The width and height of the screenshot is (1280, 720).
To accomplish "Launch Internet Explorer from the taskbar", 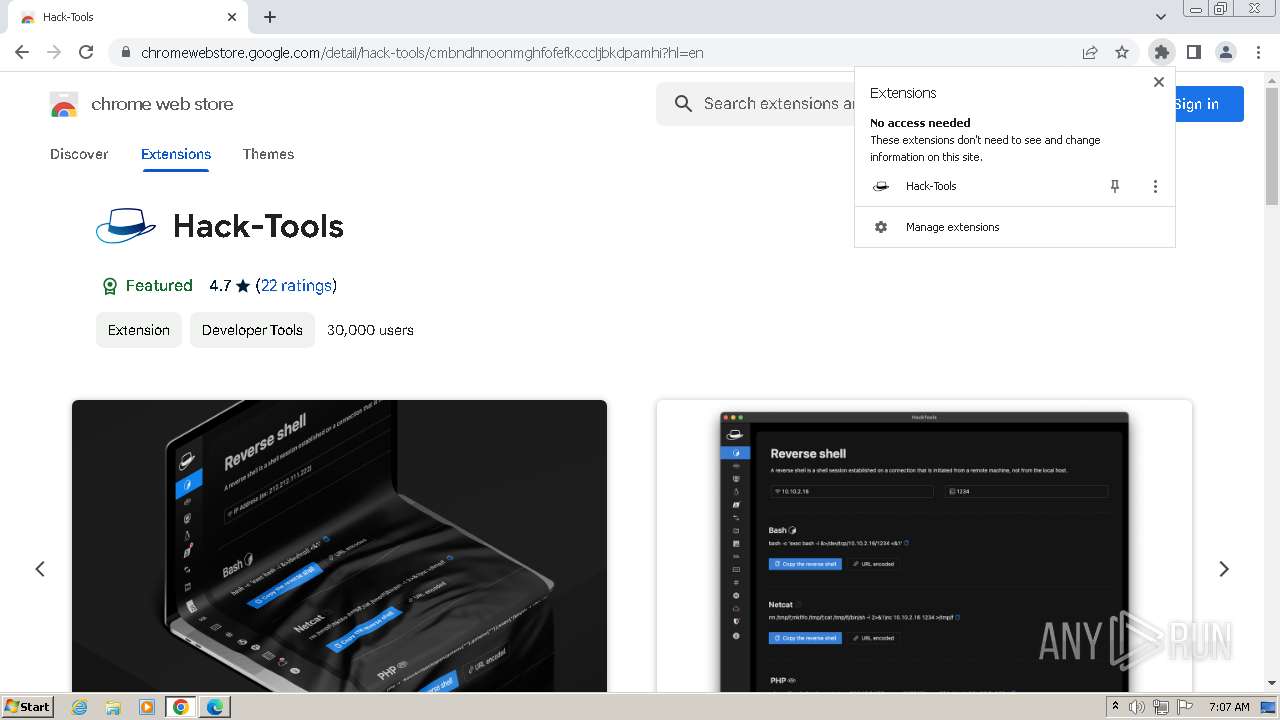I will [79, 707].
